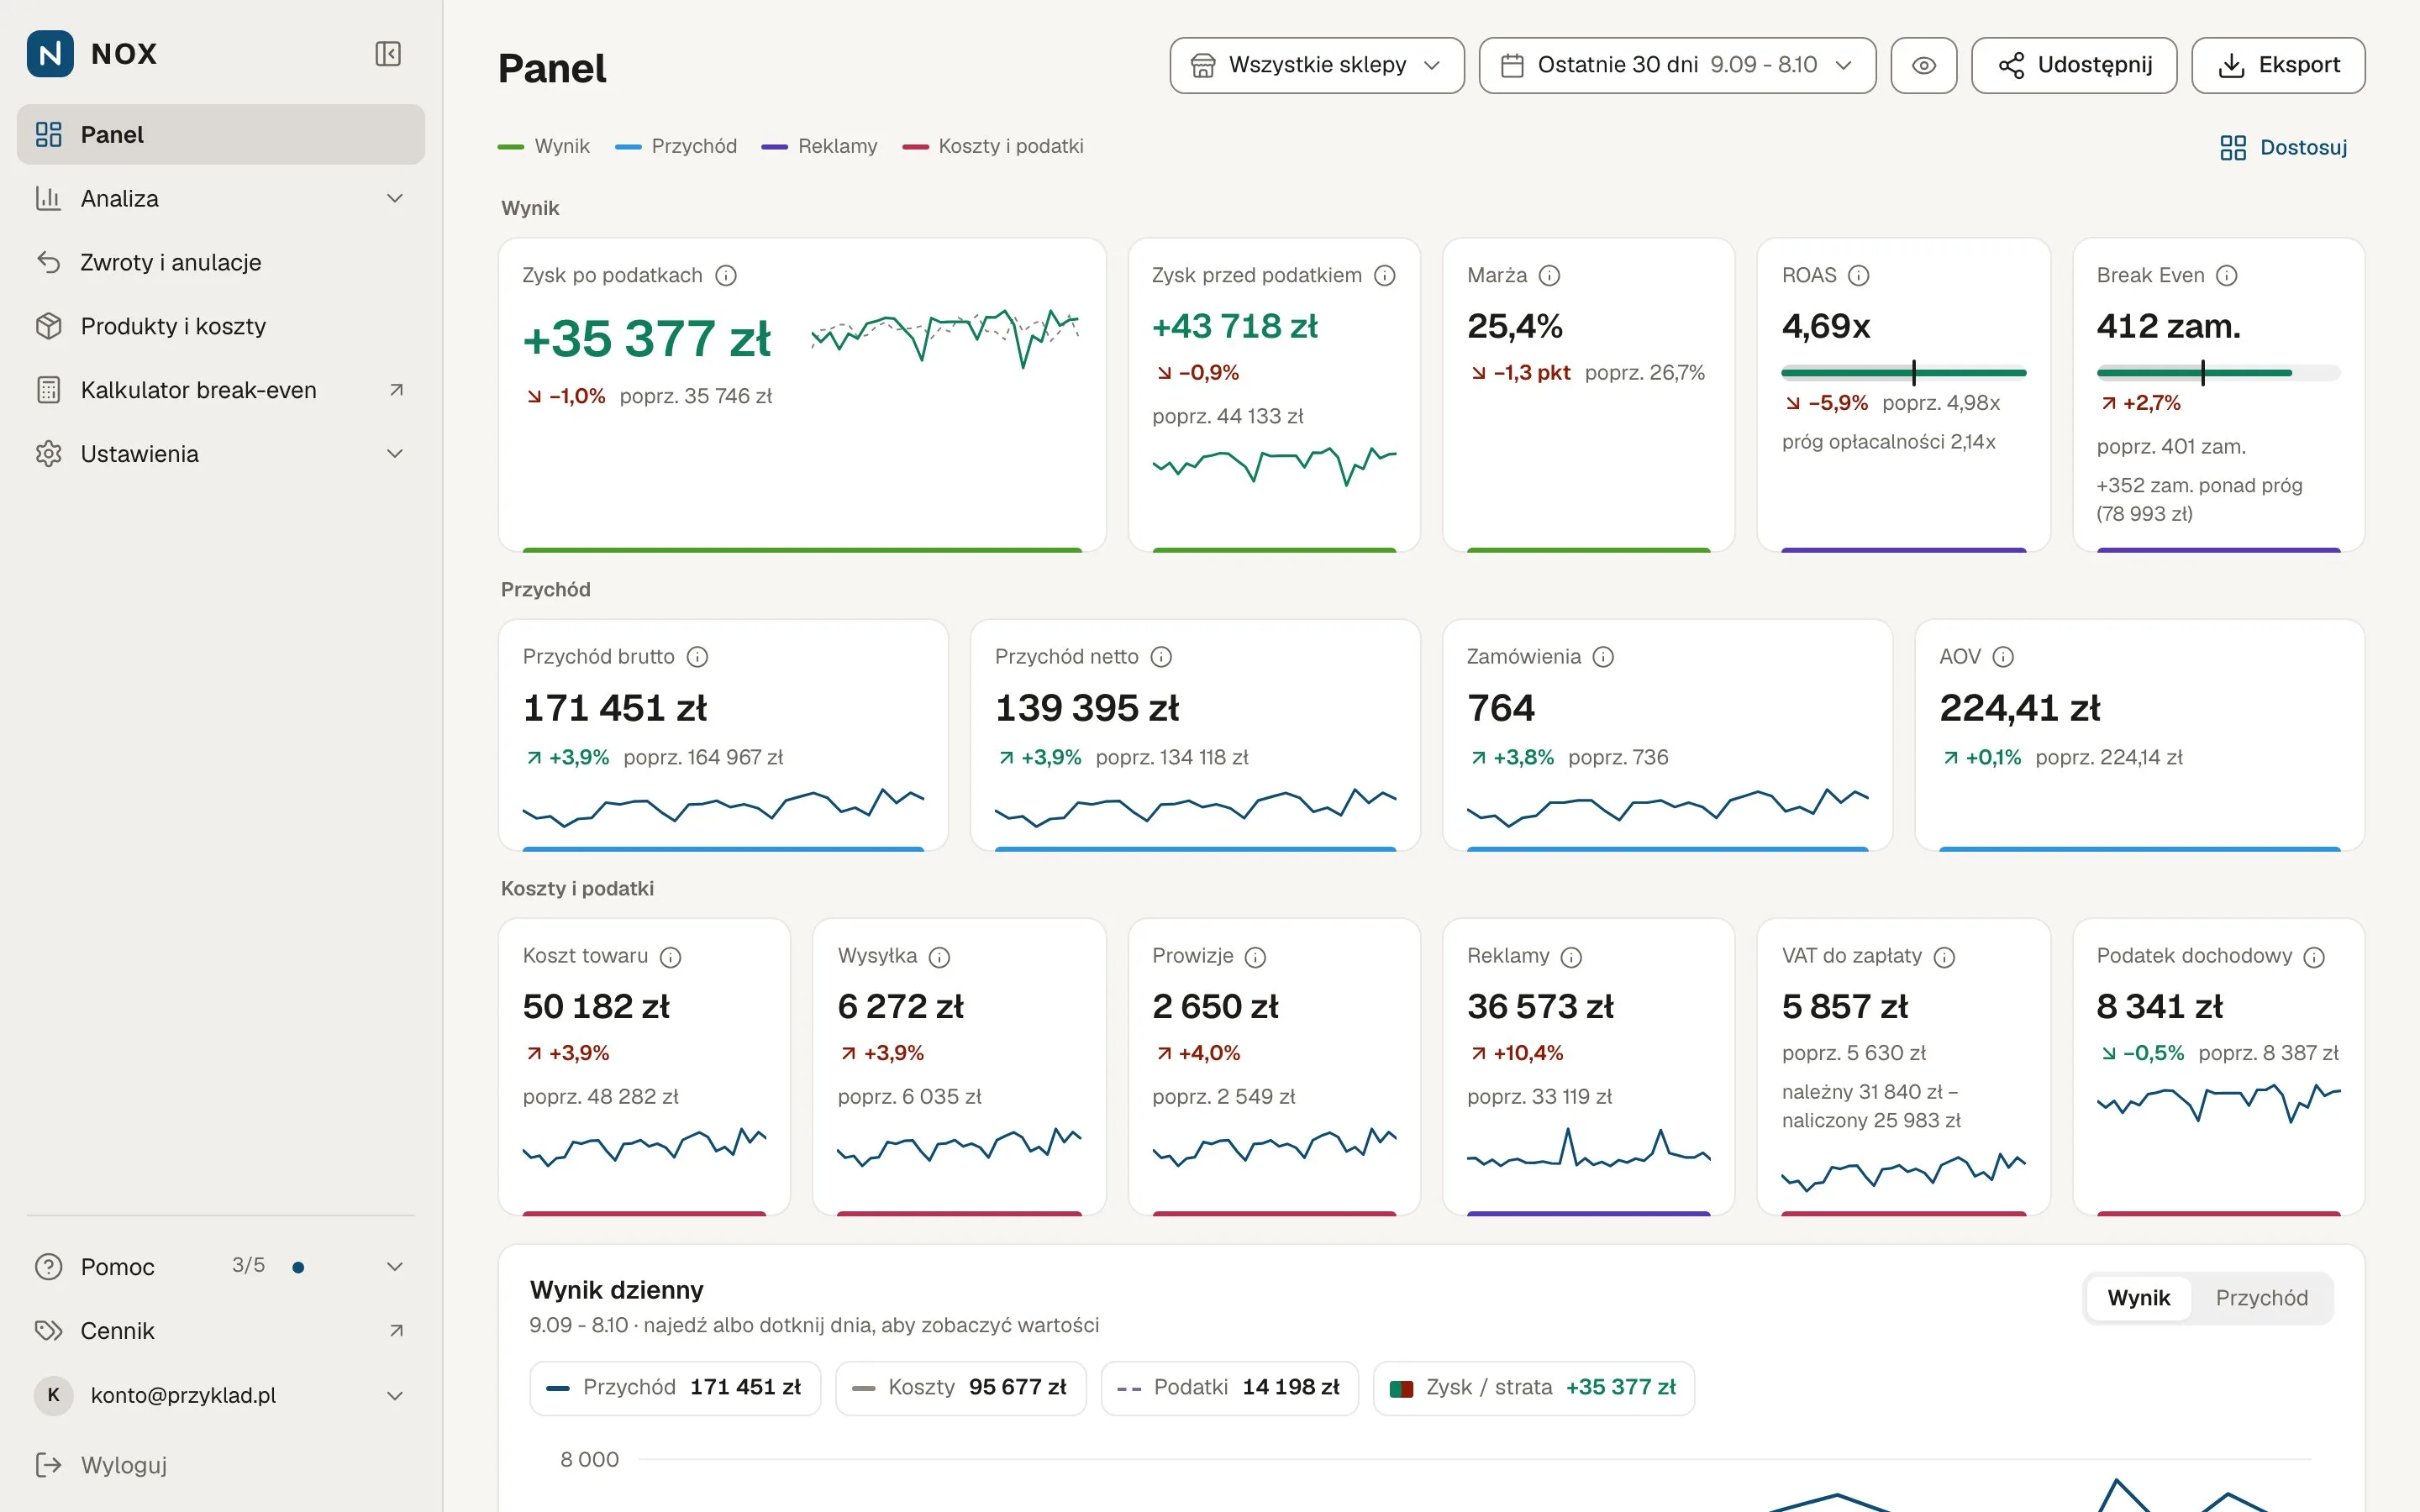Open info icon for Zysk po podatkach
This screenshot has width=2420, height=1512.
pyautogui.click(x=726, y=275)
